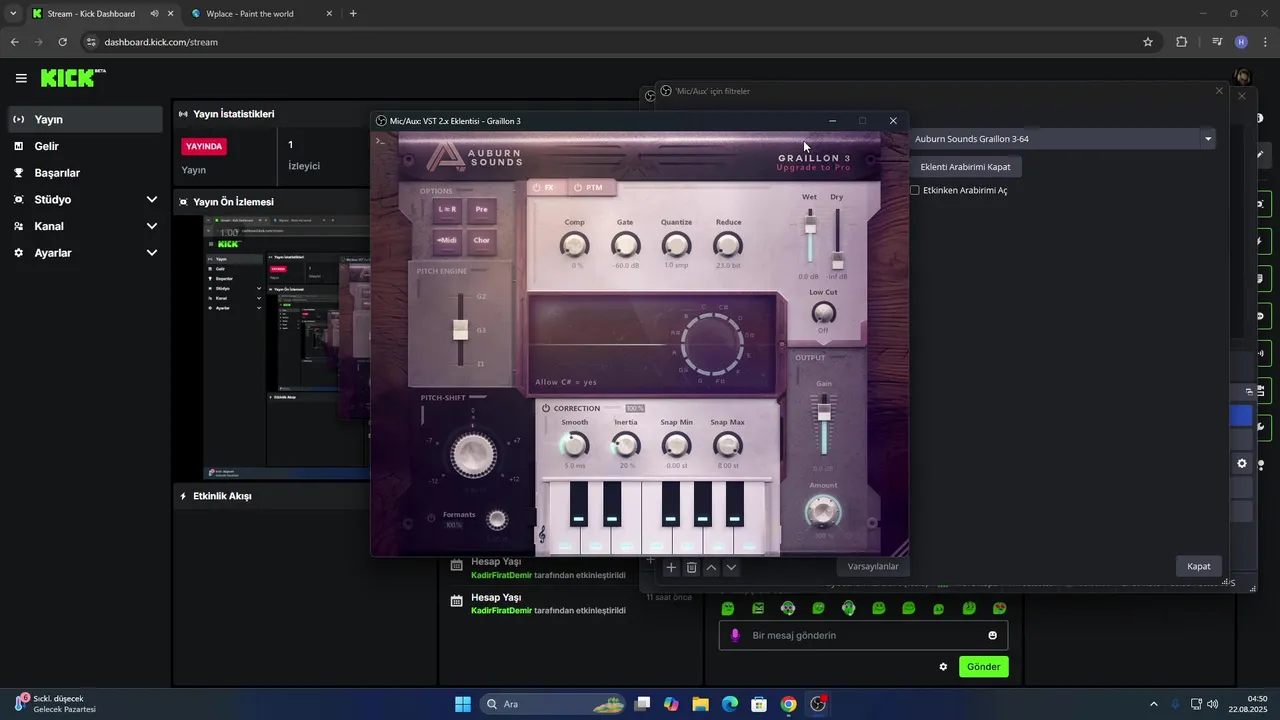Expand the Ayarlar sidebar section
Screen dimensions: 1280x720
[85, 253]
